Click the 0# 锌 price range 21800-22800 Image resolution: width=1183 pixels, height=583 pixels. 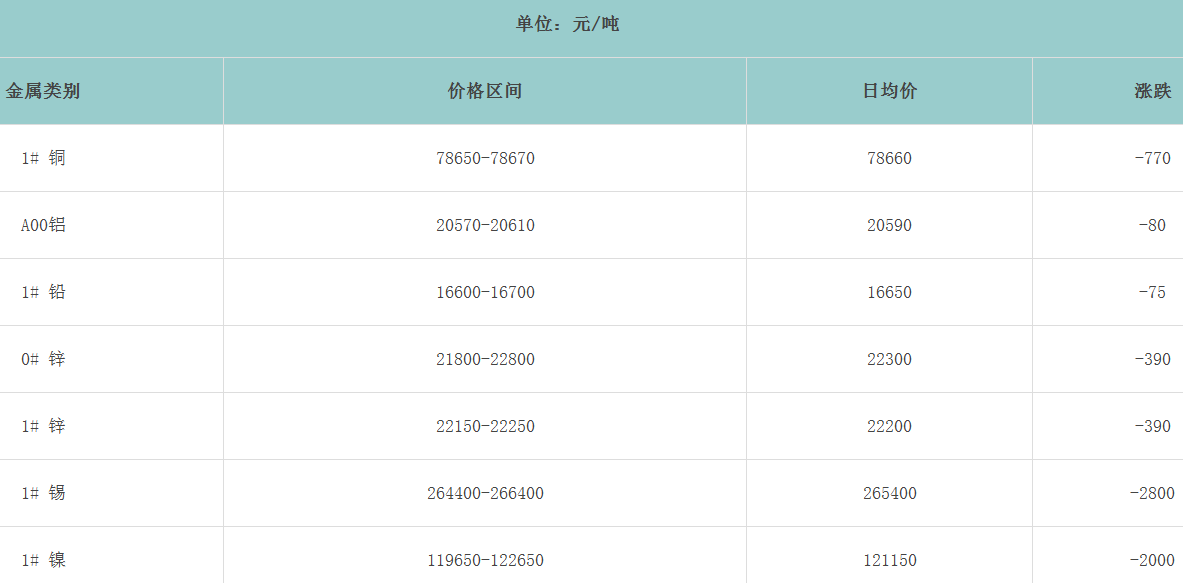[485, 359]
